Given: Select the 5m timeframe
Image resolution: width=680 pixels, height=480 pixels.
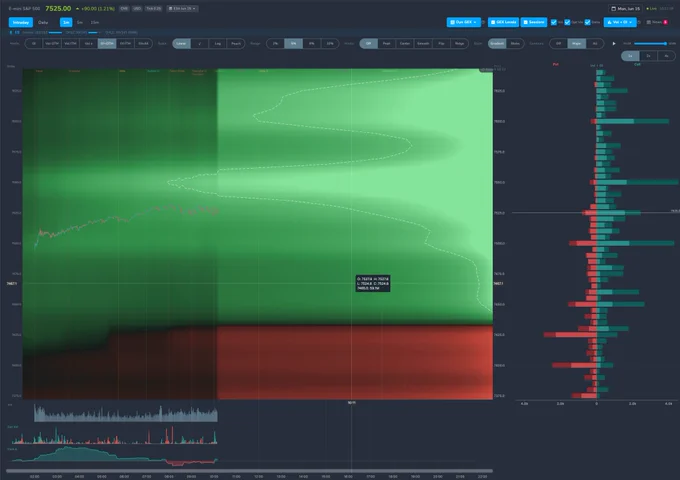Looking at the screenshot, I should tap(80, 22).
